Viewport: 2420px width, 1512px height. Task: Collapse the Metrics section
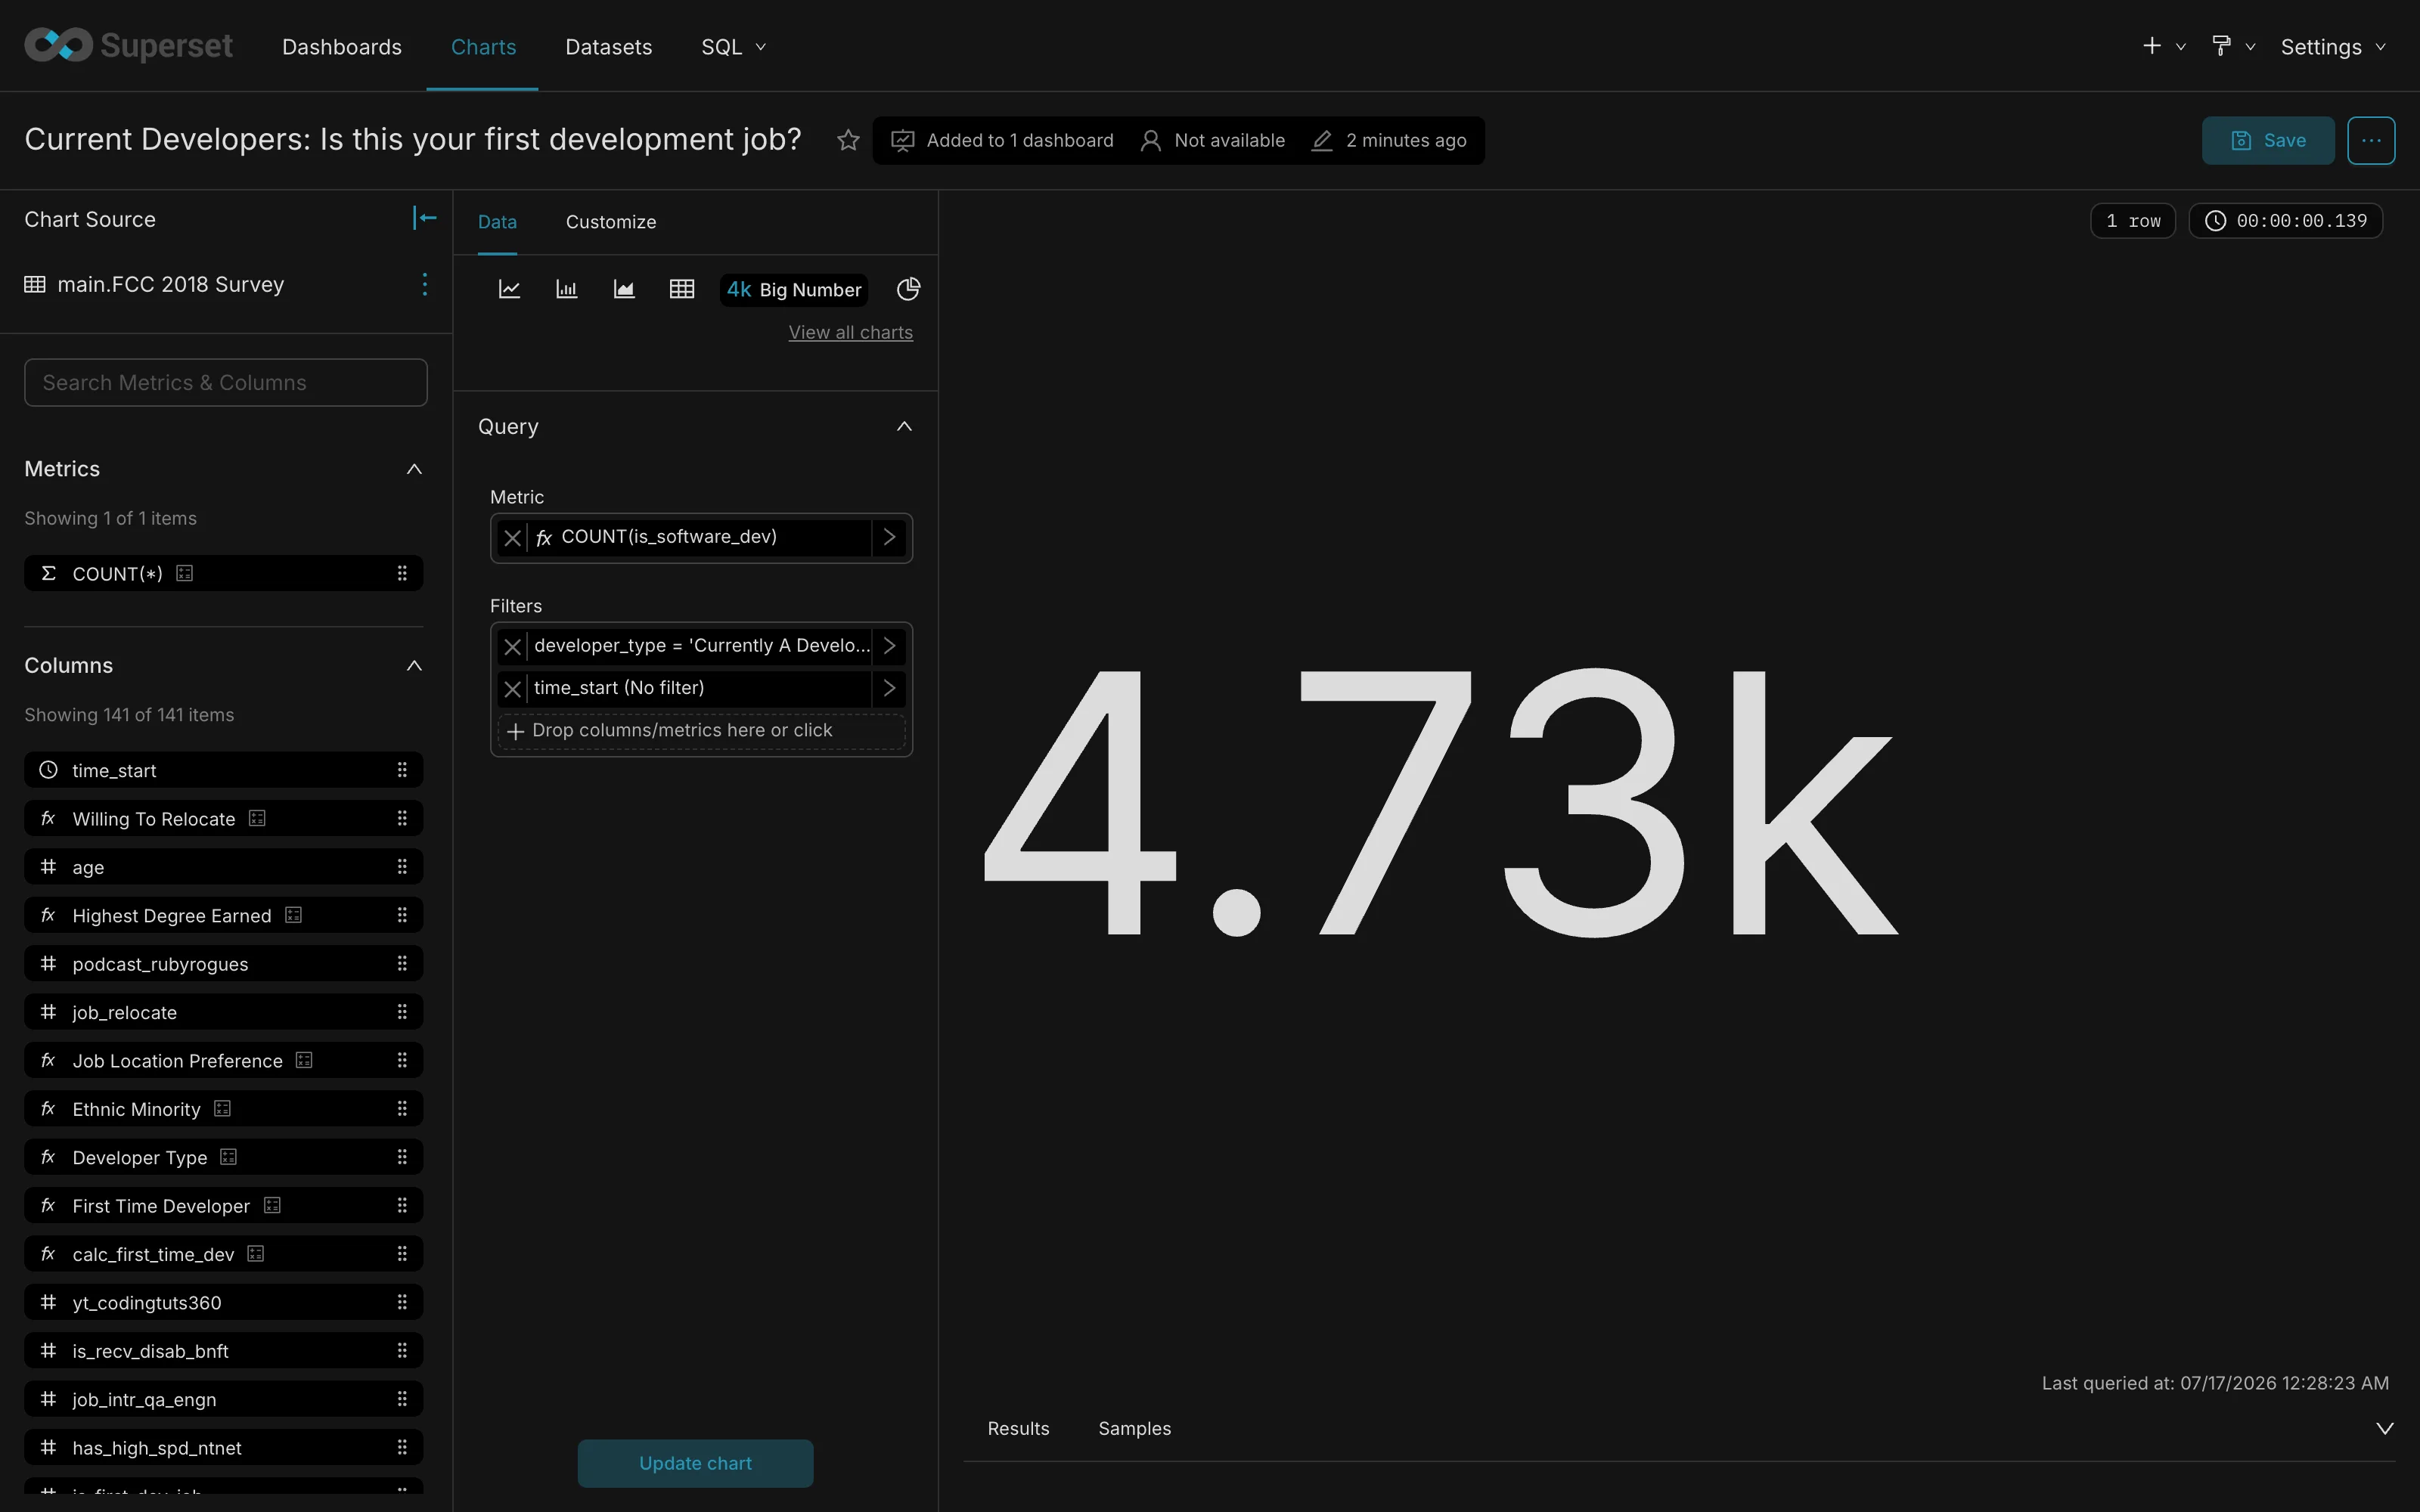point(414,469)
